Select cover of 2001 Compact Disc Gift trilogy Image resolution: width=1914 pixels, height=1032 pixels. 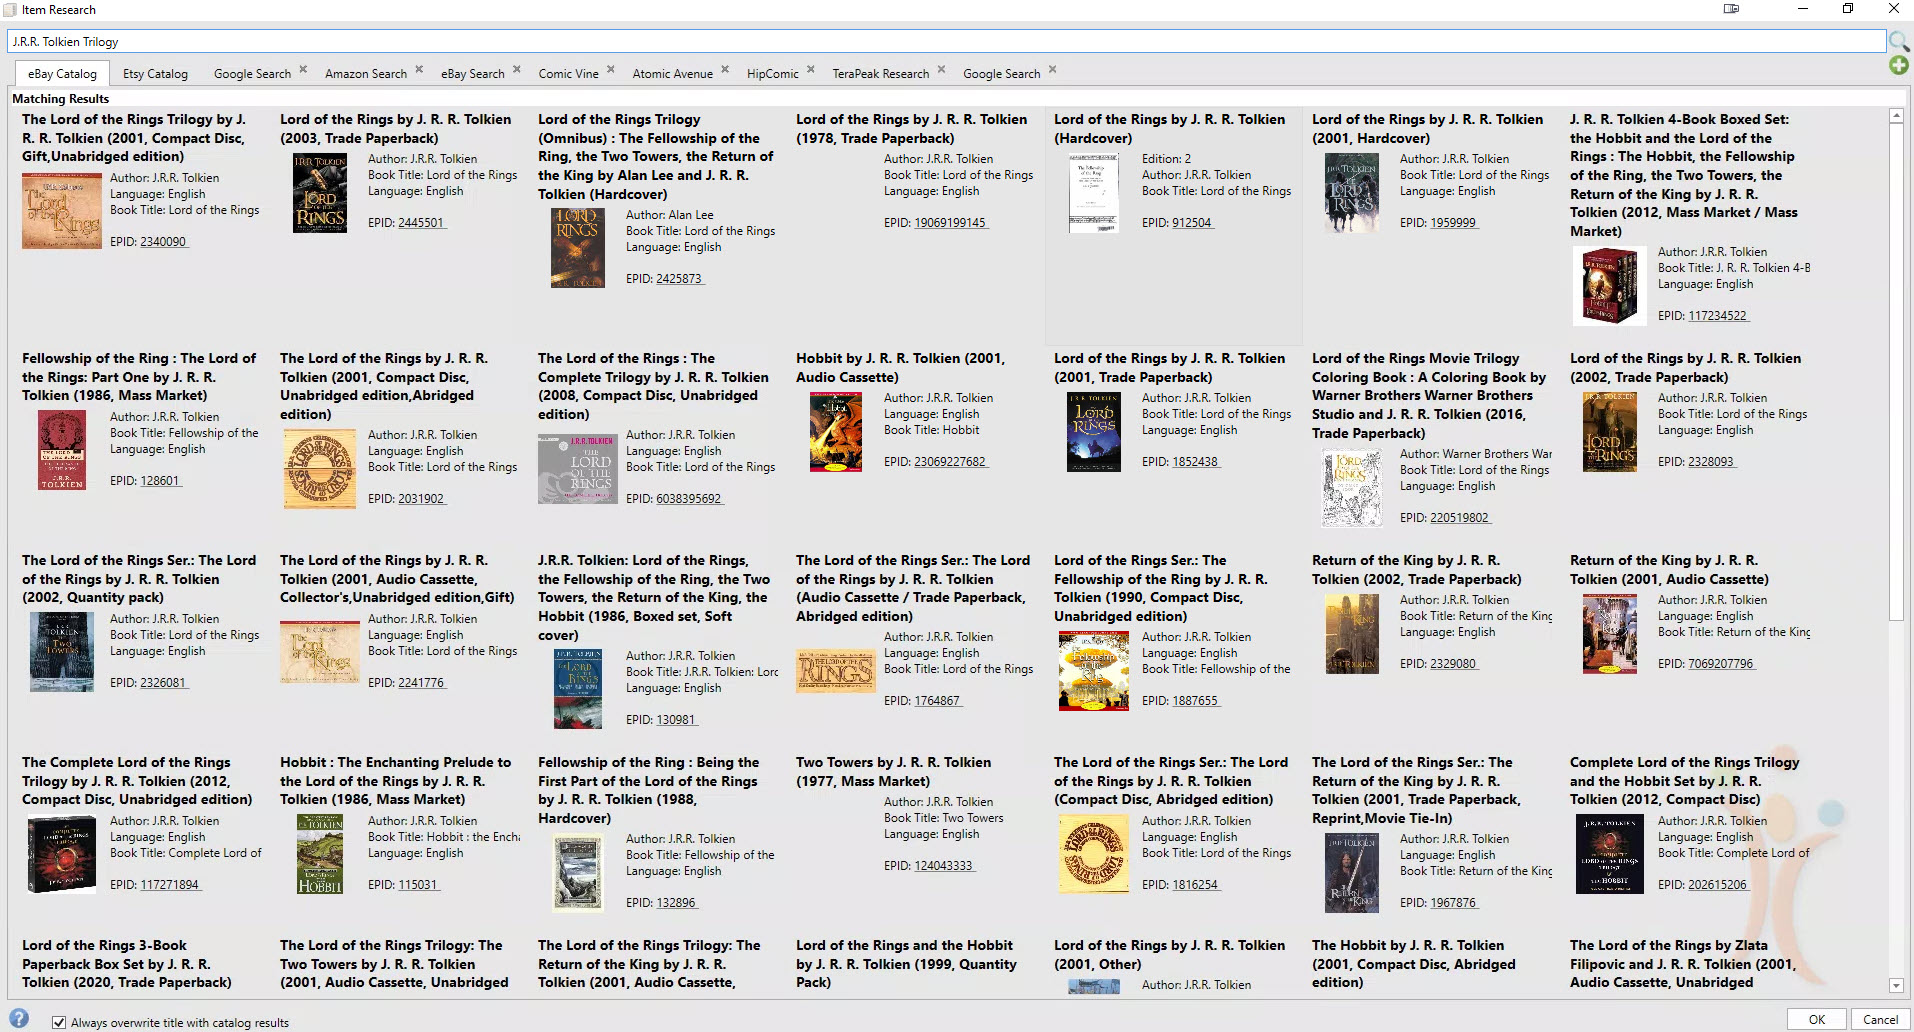62,211
